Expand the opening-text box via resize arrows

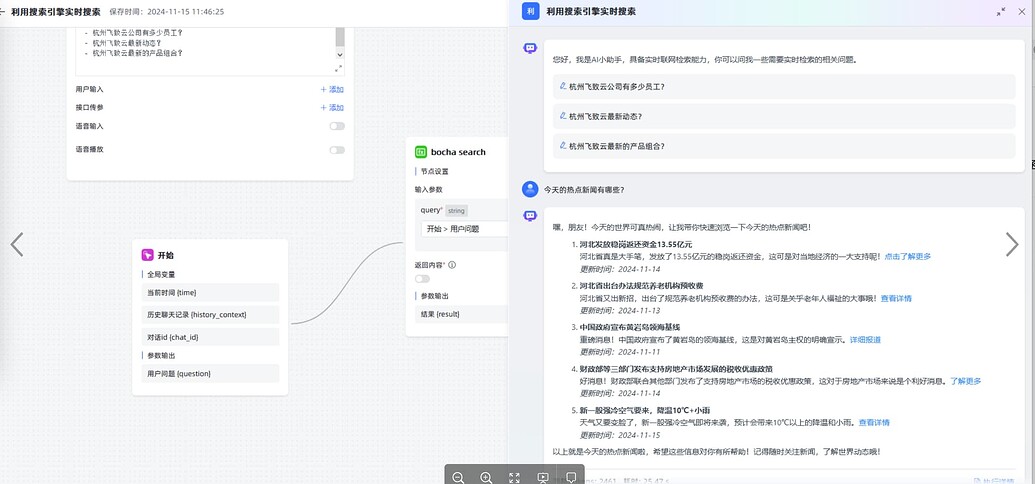tap(339, 68)
